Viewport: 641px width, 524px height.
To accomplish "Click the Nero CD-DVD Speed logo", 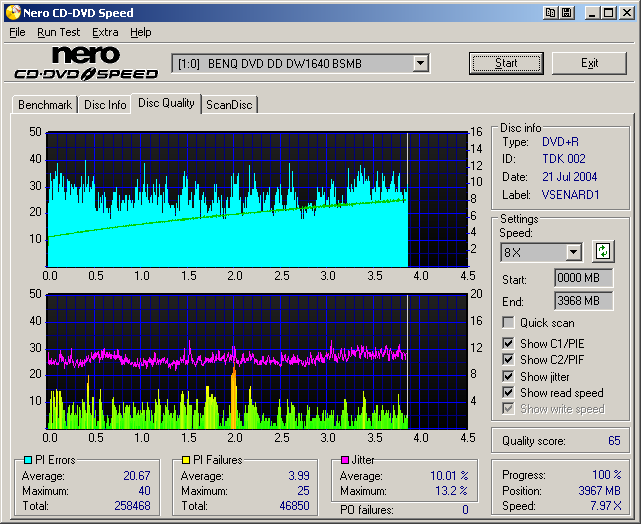I will (x=86, y=63).
